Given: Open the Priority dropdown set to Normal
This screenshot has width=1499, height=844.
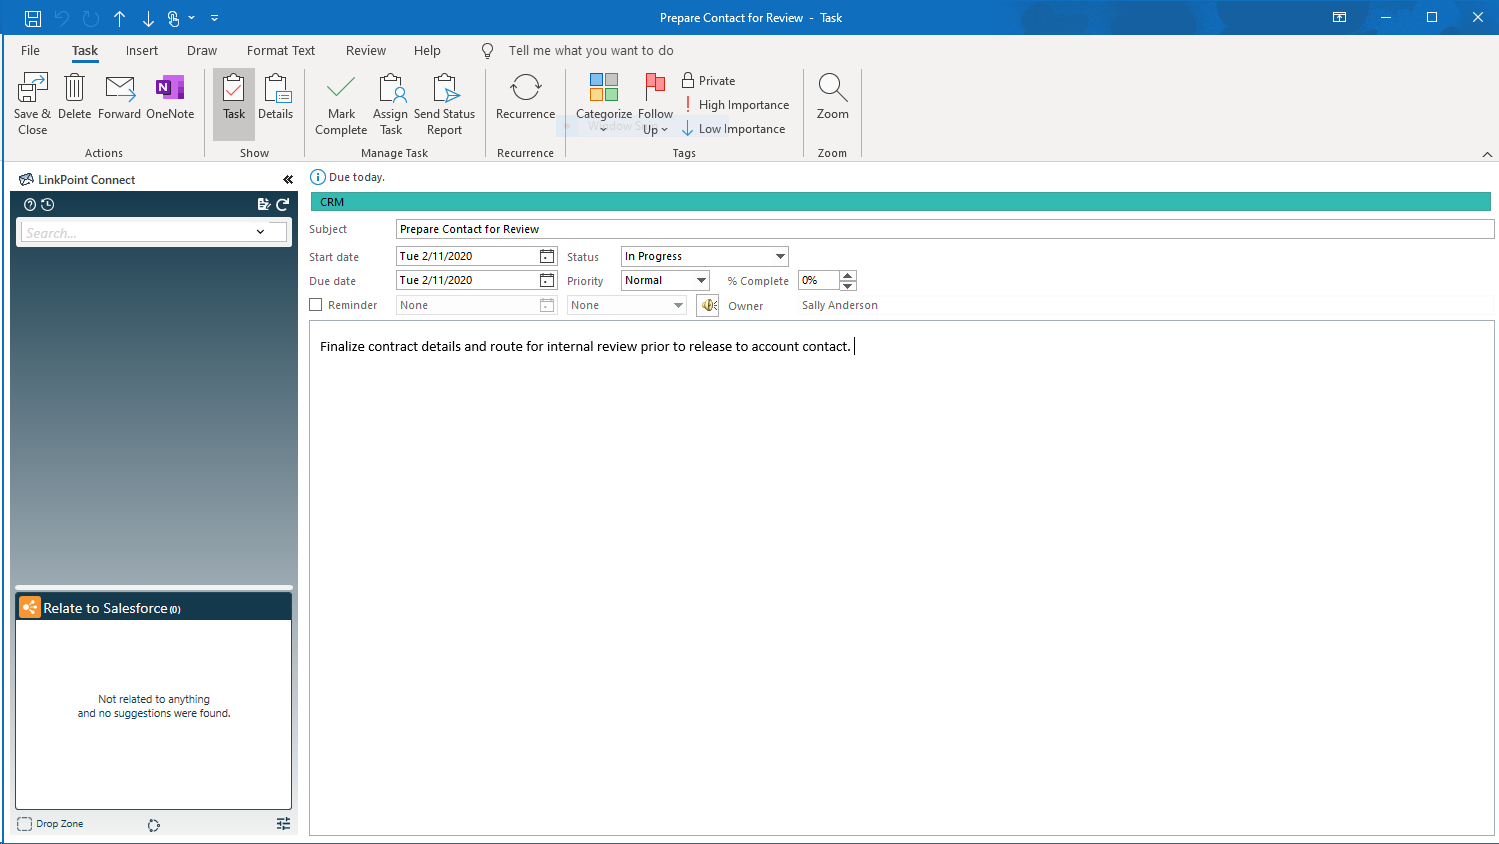Looking at the screenshot, I should [701, 281].
